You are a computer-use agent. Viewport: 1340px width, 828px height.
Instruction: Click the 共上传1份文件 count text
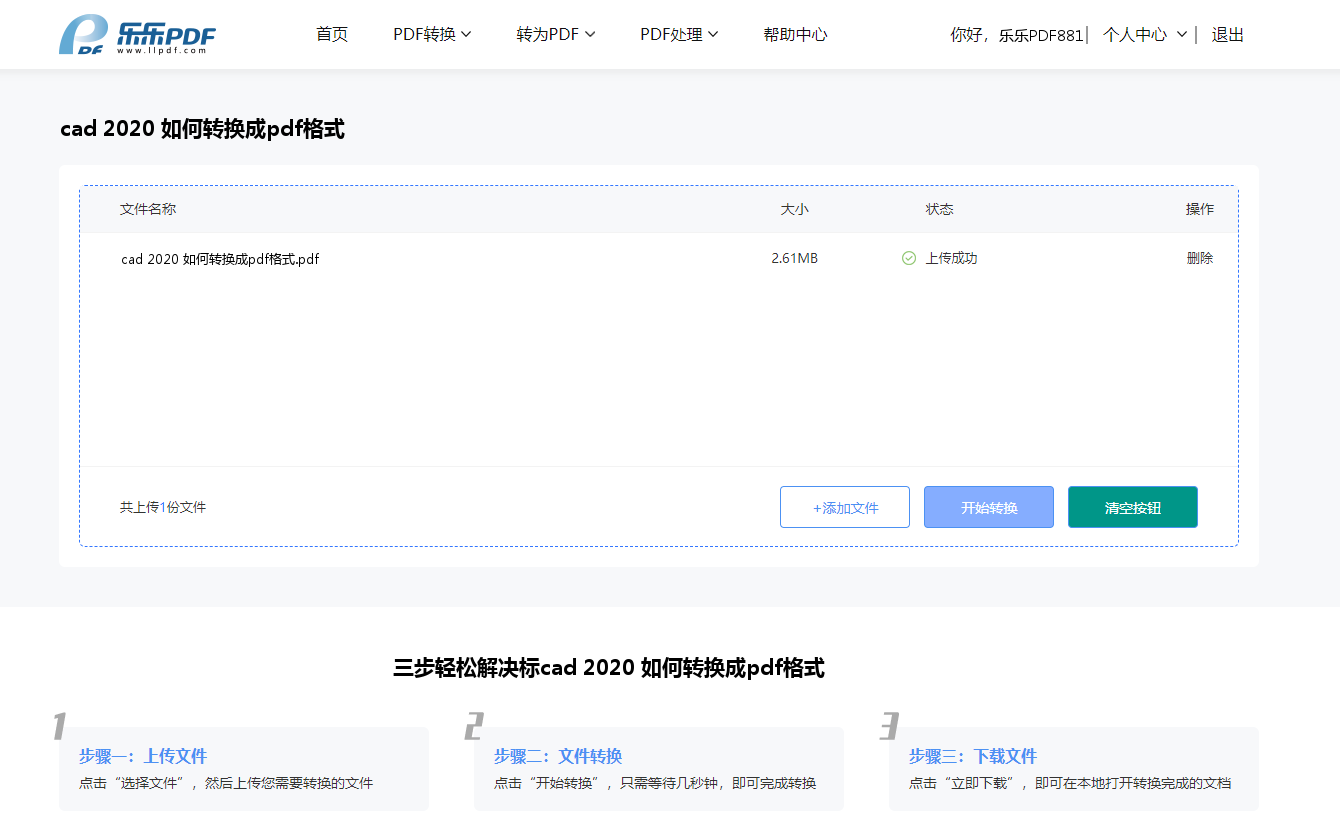tap(163, 507)
